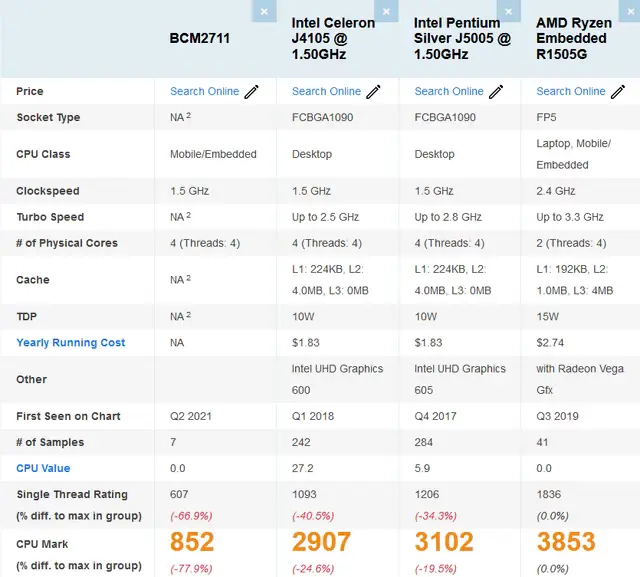Click pencil edit icon in BCM2711 price cell

click(x=251, y=91)
